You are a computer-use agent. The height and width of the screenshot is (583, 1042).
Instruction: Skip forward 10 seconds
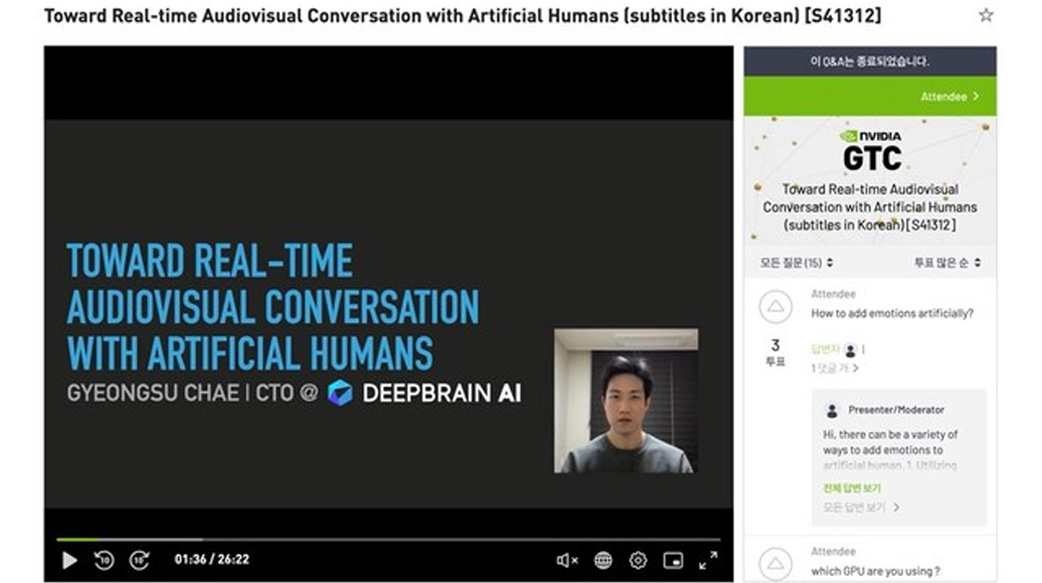[x=139, y=560]
